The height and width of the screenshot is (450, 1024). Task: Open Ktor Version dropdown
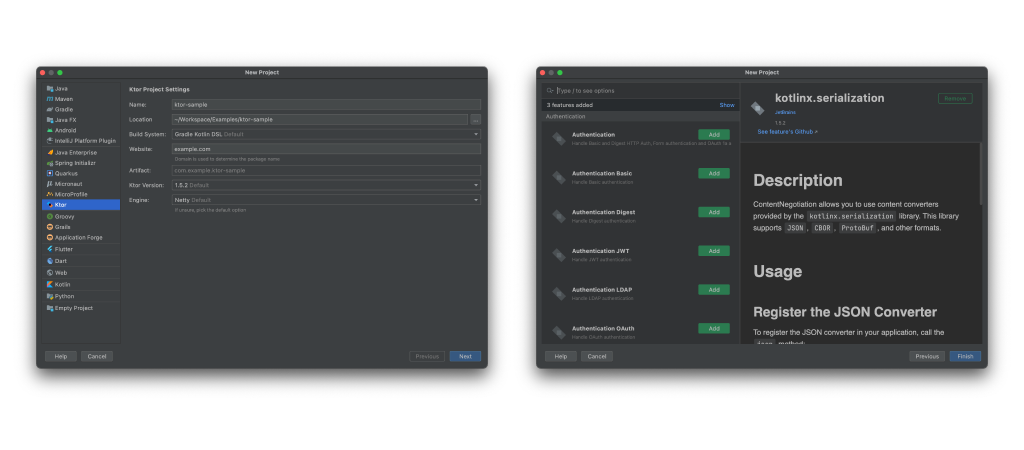(326, 185)
